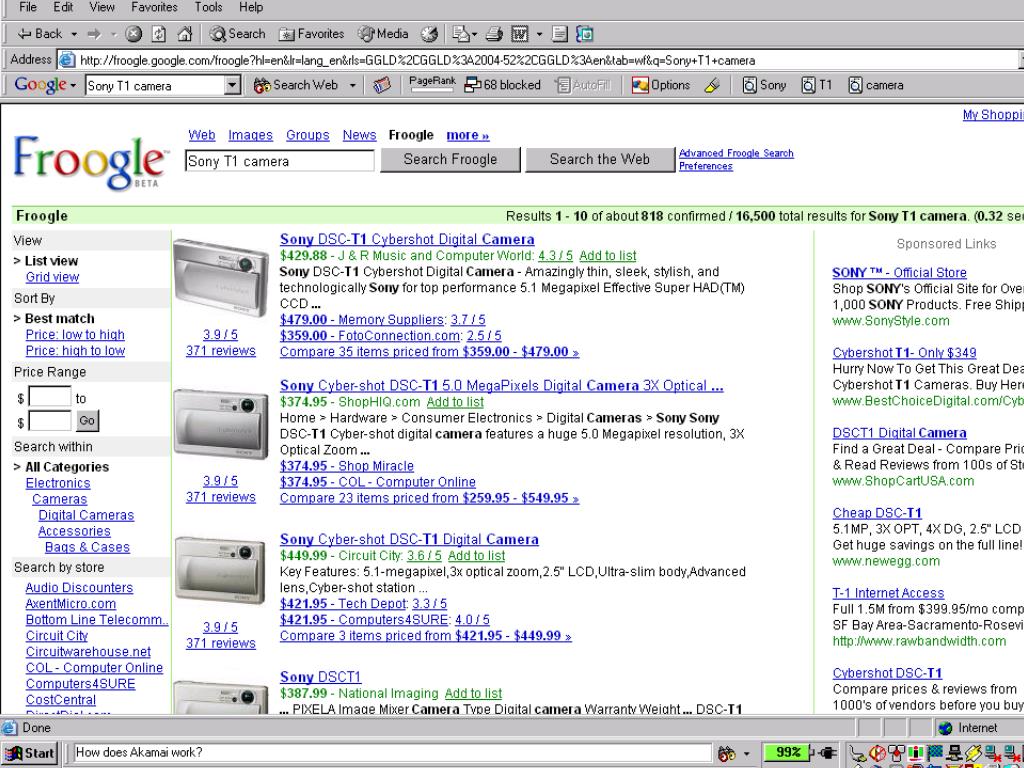Screen dimensions: 1024x768
Task: Open the File menu
Action: (x=27, y=7)
